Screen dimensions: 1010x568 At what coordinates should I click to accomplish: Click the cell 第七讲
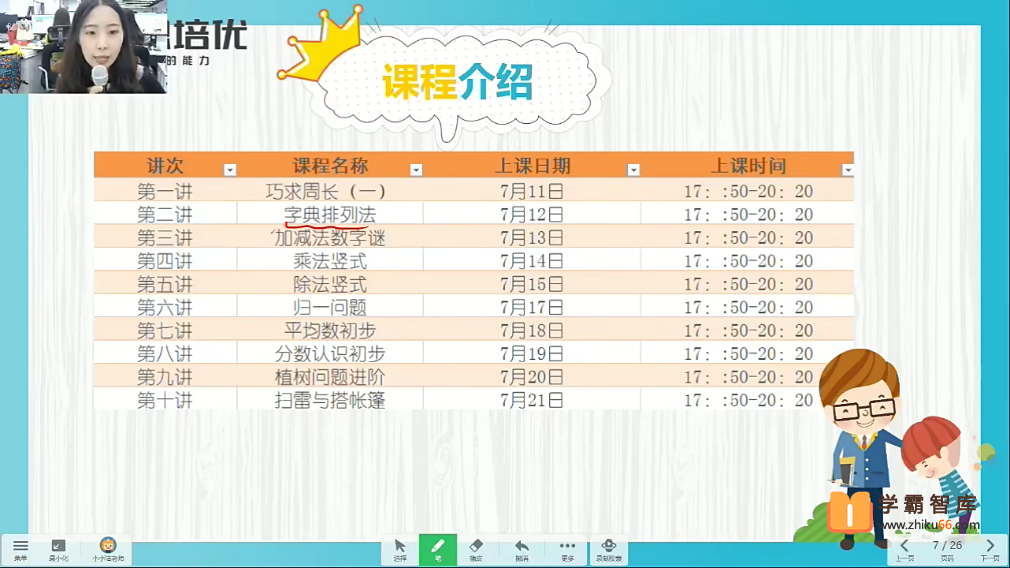click(165, 330)
